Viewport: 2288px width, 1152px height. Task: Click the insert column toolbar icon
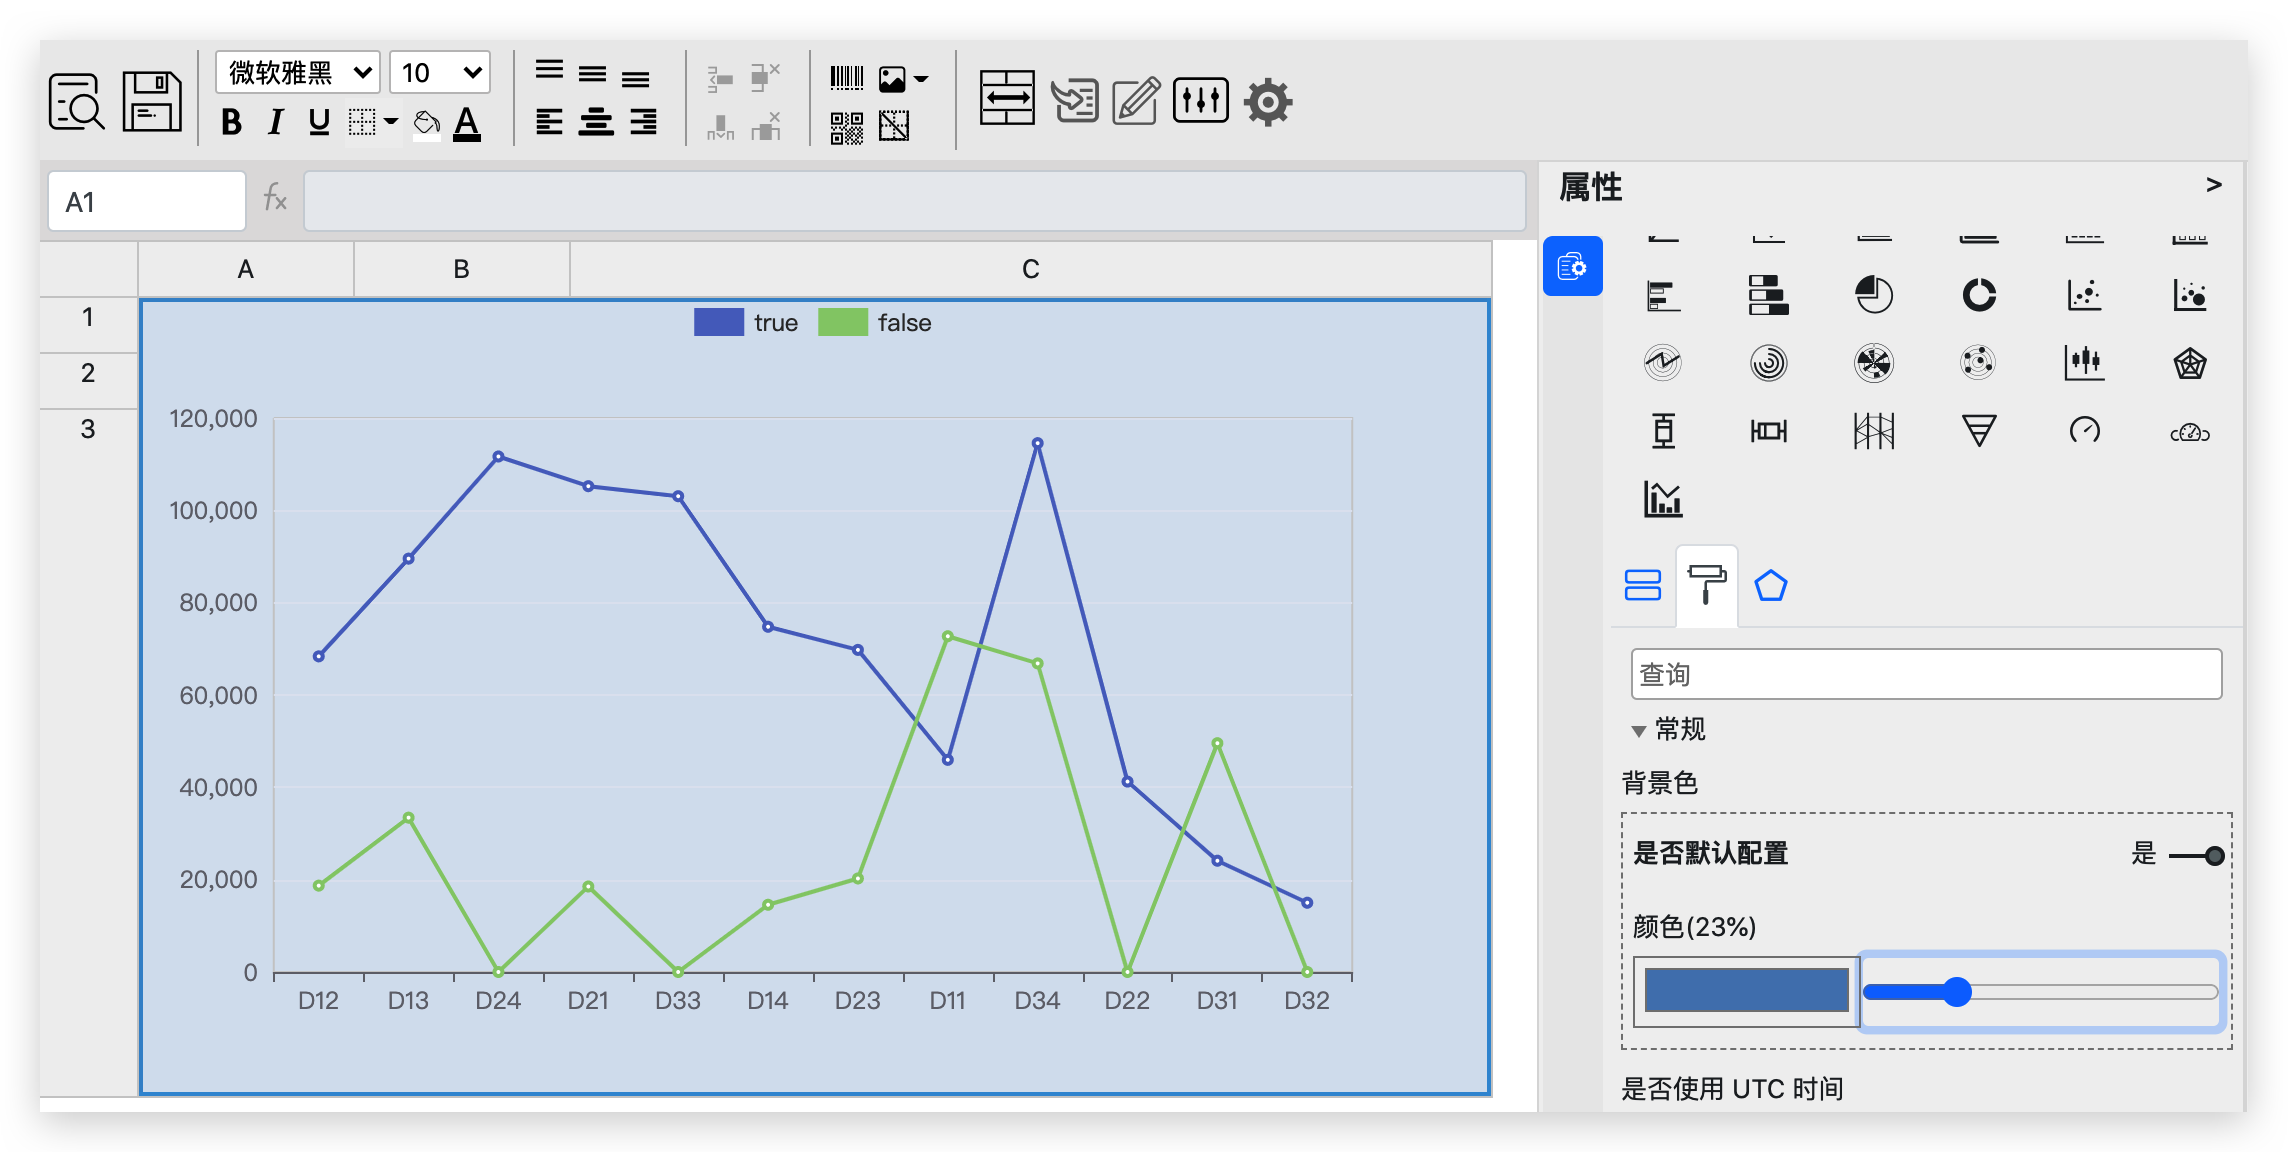(x=720, y=127)
